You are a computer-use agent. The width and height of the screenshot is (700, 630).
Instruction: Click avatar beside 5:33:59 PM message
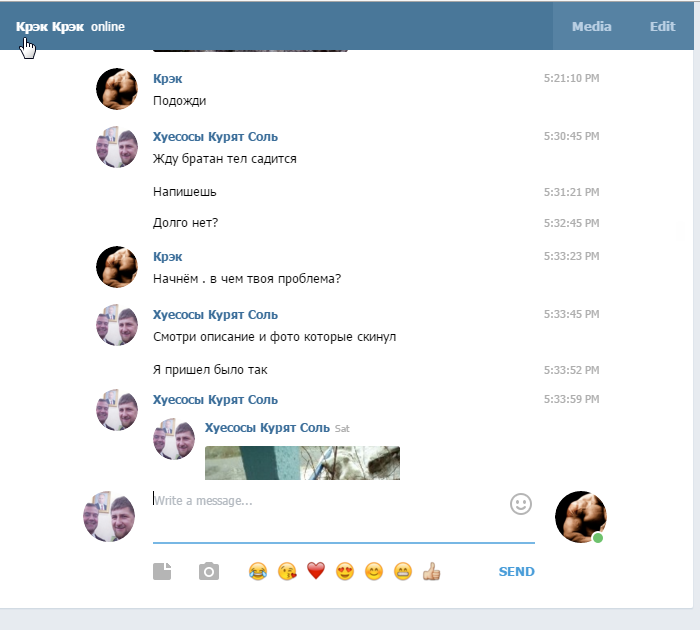click(117, 410)
